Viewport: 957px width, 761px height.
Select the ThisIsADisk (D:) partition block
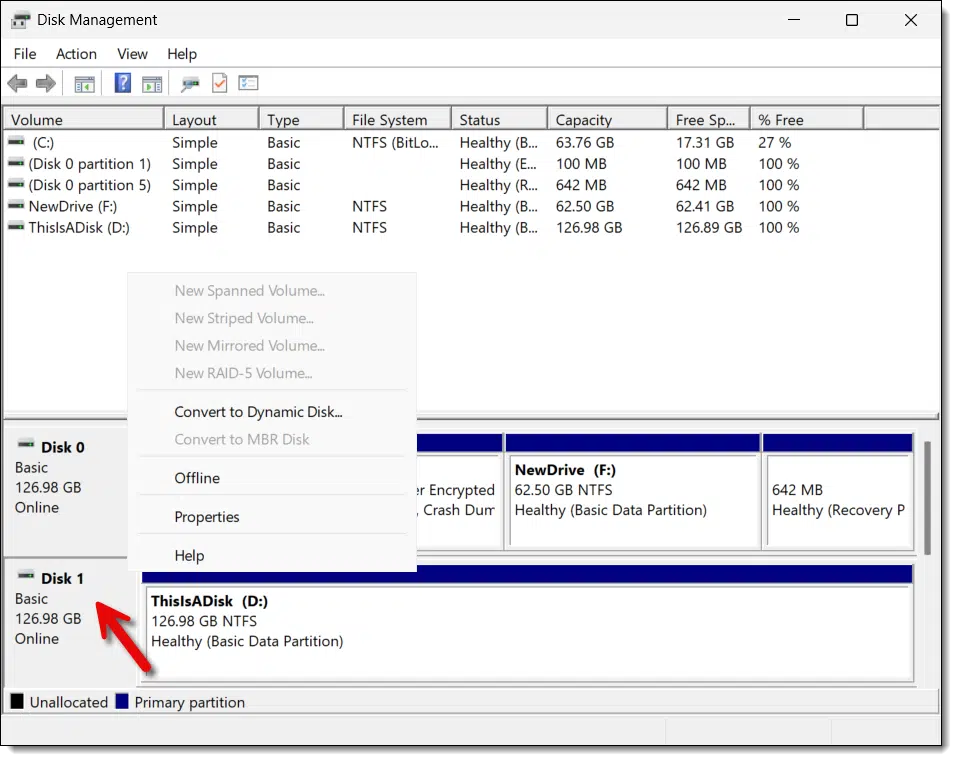[527, 624]
